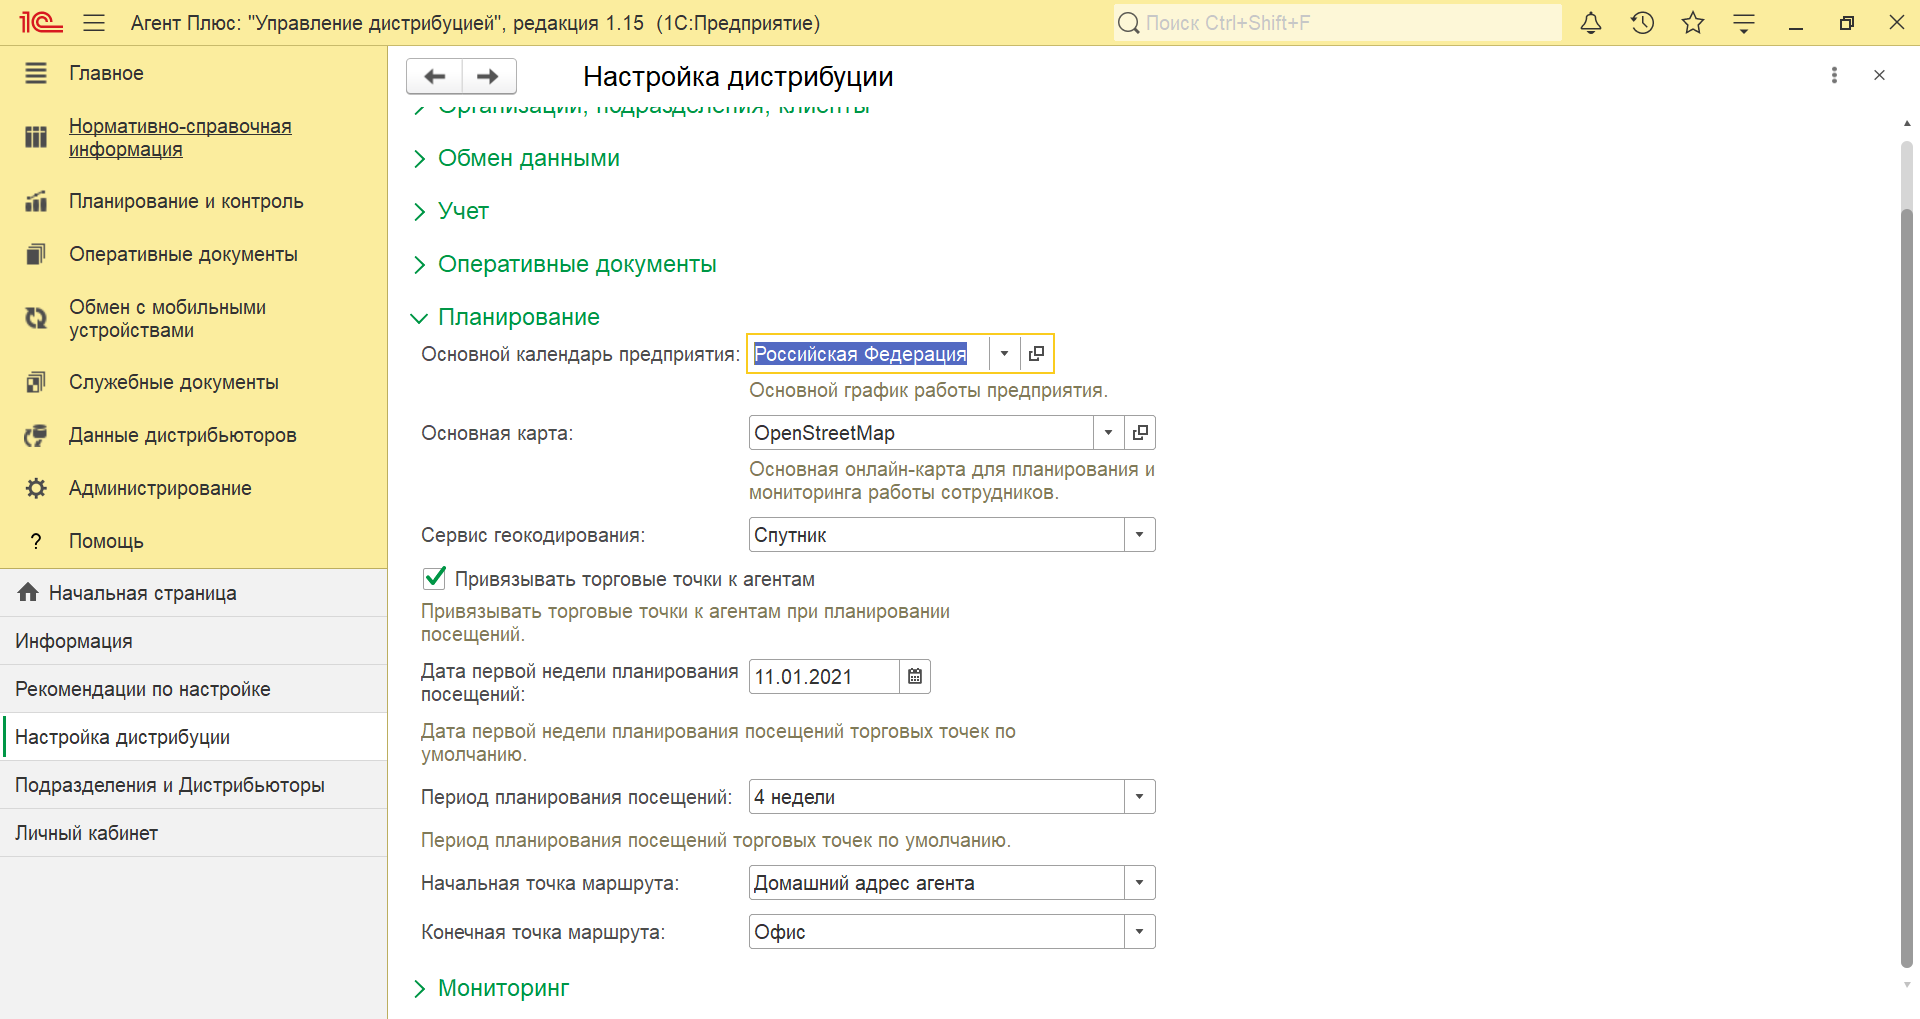
Task: Open favorites star icon
Action: click(x=1693, y=22)
